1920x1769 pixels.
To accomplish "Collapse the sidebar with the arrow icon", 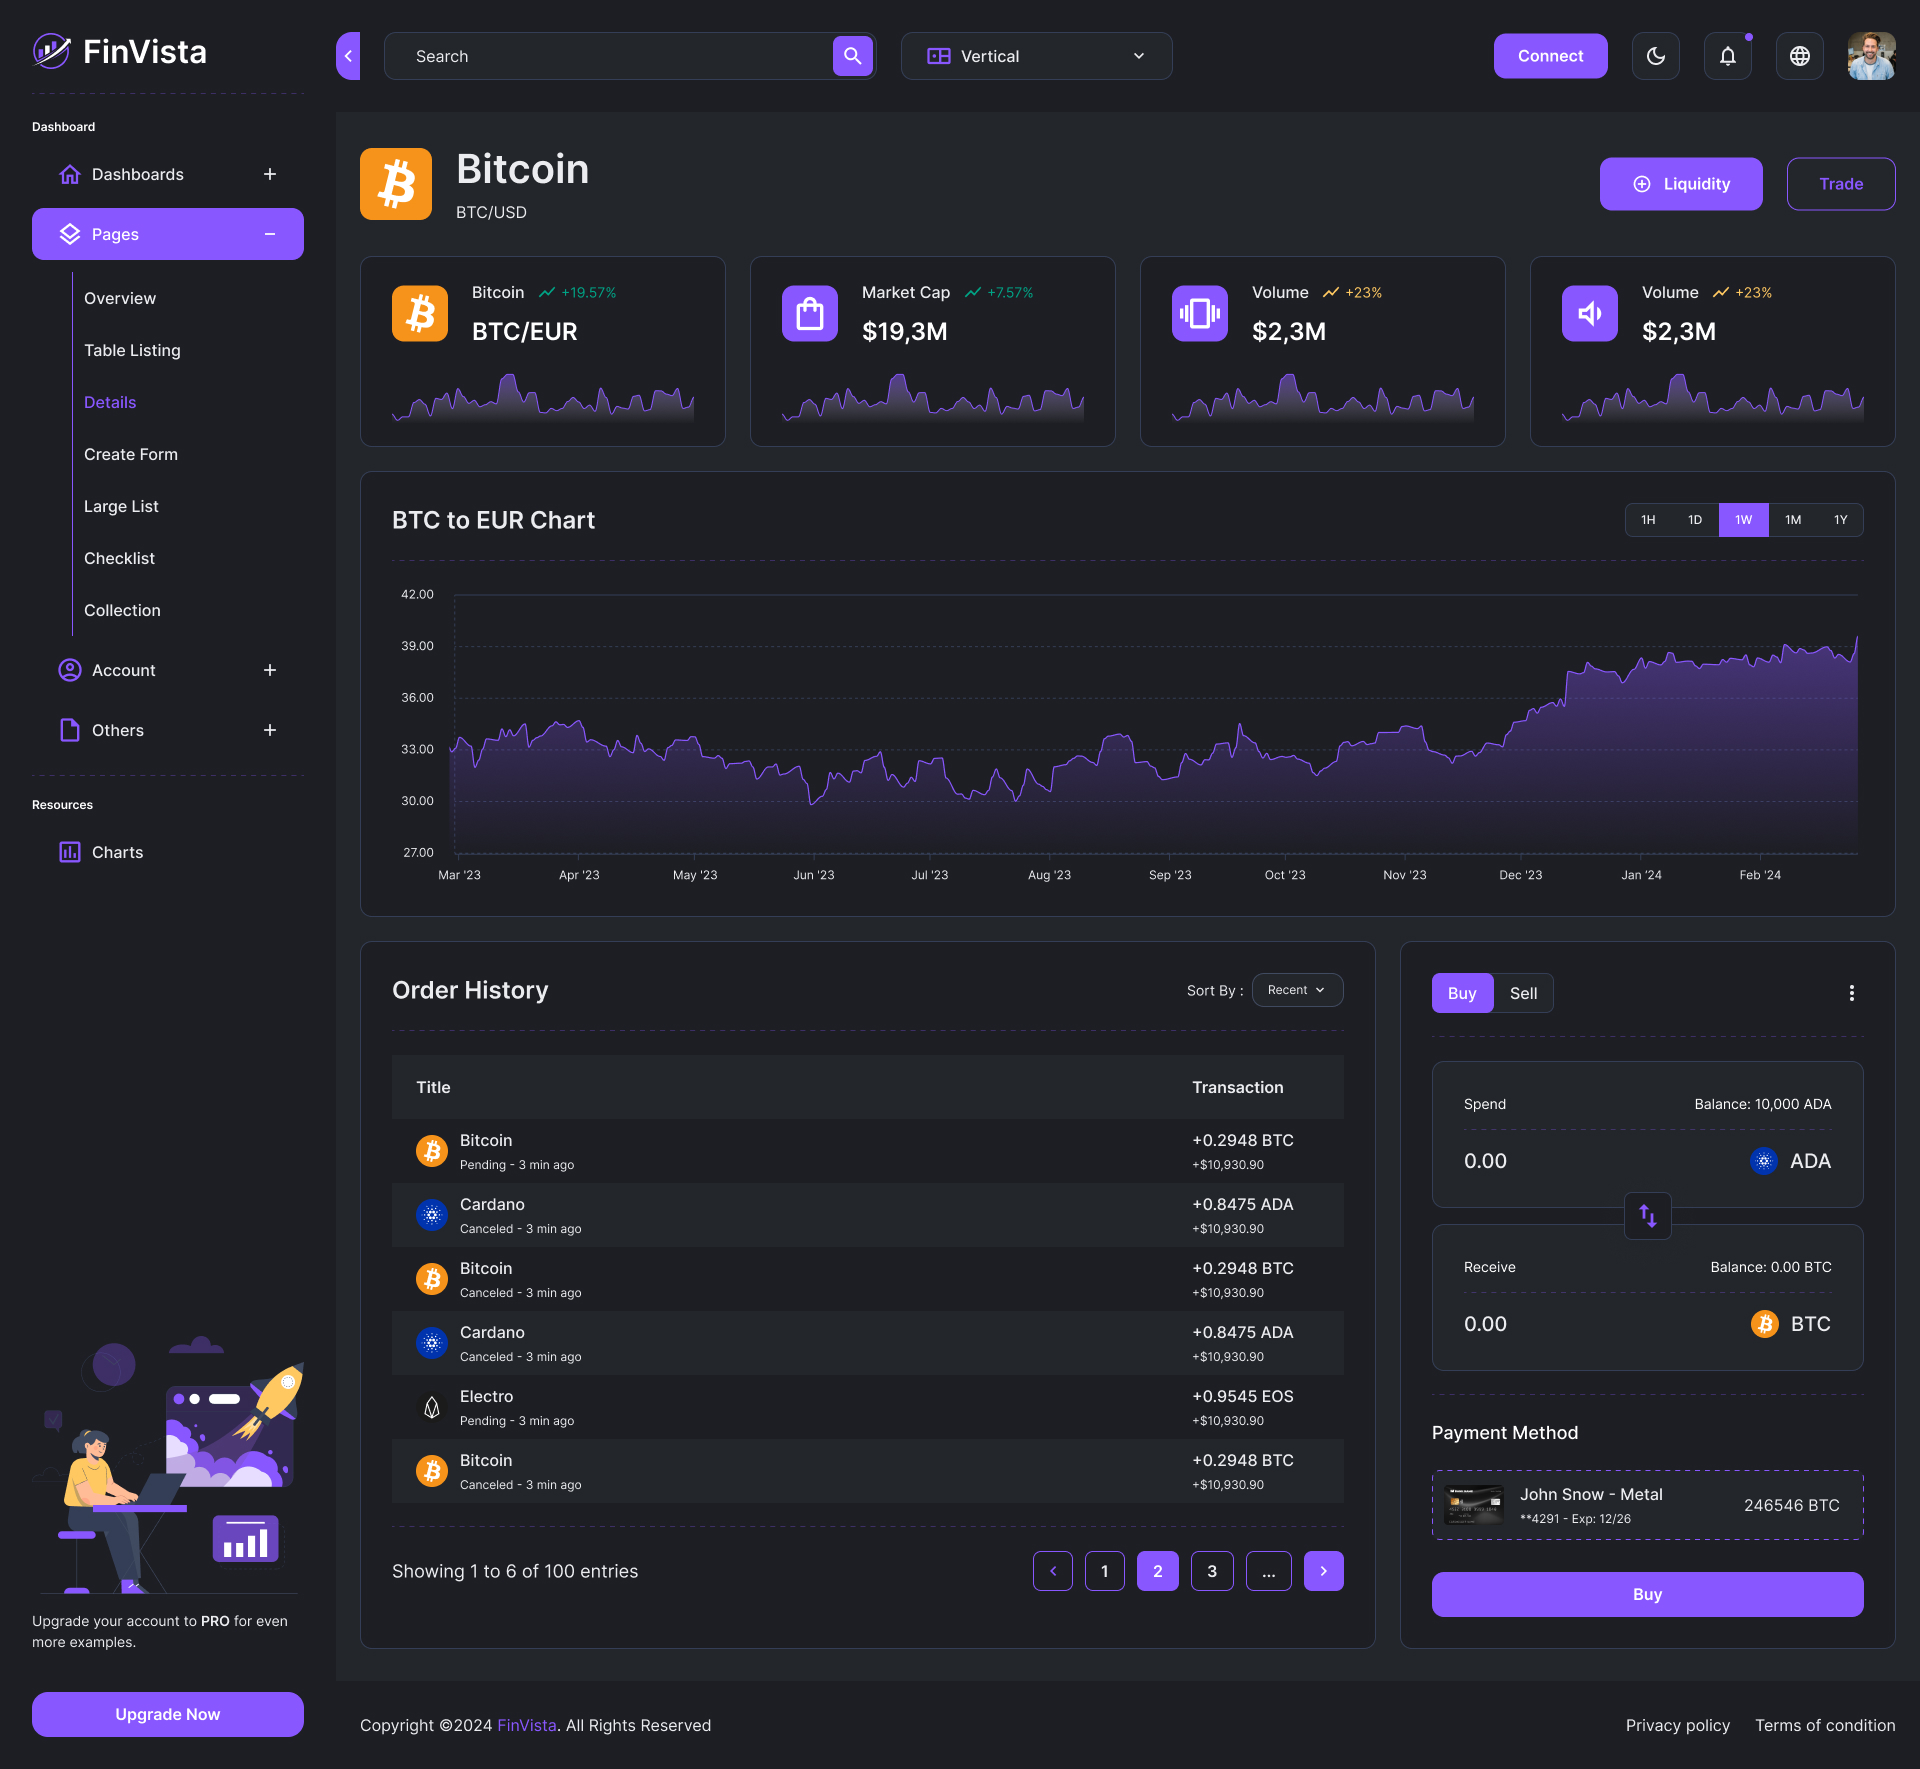I will pos(347,56).
